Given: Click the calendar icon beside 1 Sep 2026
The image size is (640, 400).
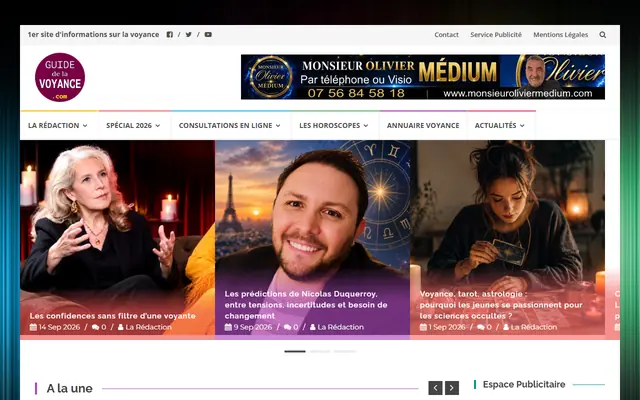Looking at the screenshot, I should point(423,327).
